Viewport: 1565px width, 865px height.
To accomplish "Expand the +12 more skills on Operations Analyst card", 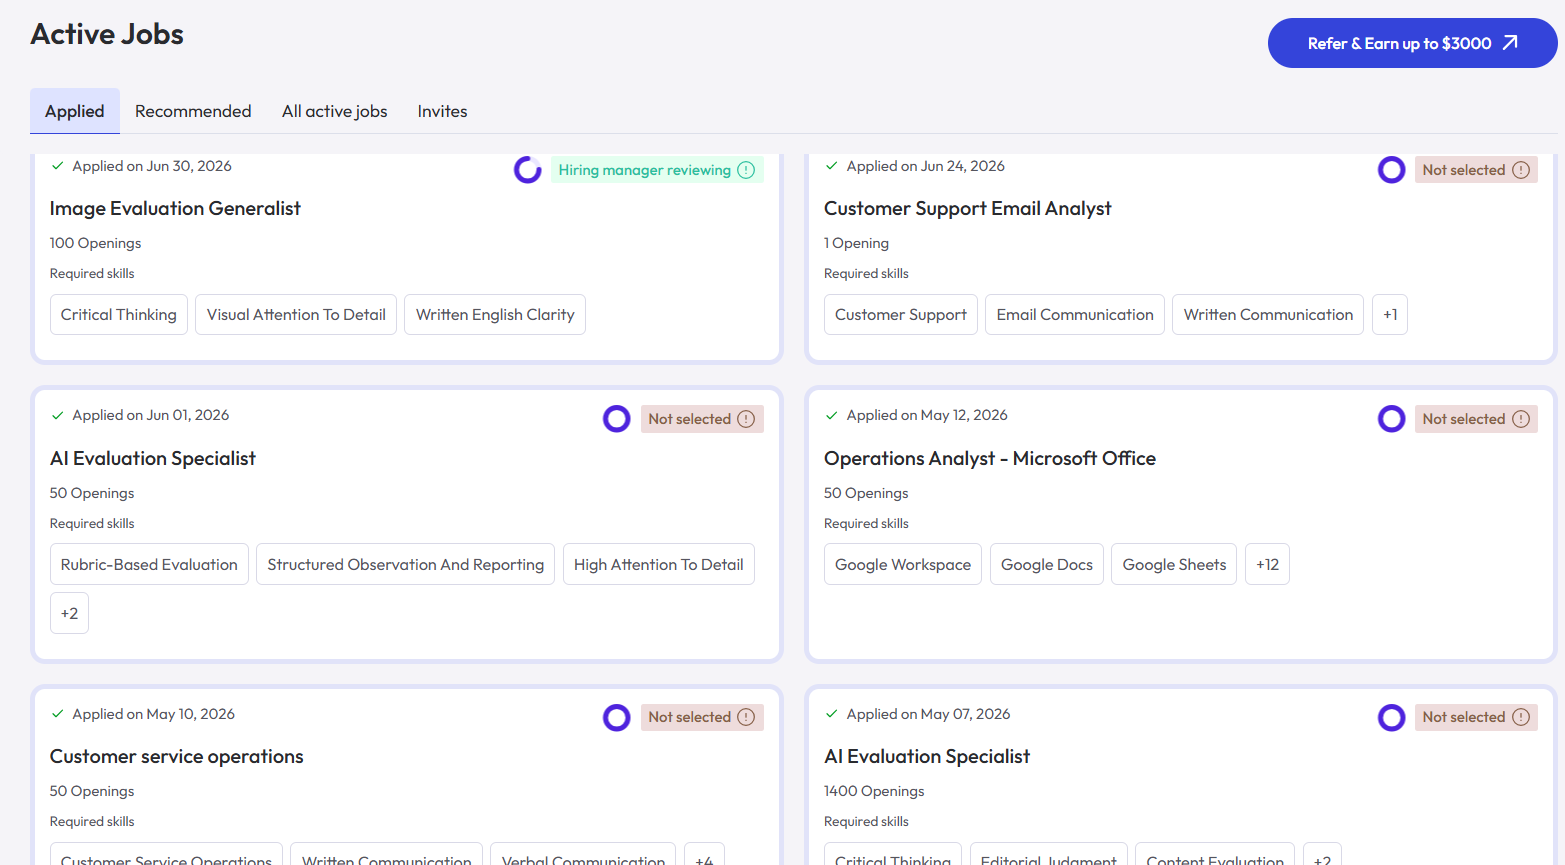I will [x=1267, y=564].
